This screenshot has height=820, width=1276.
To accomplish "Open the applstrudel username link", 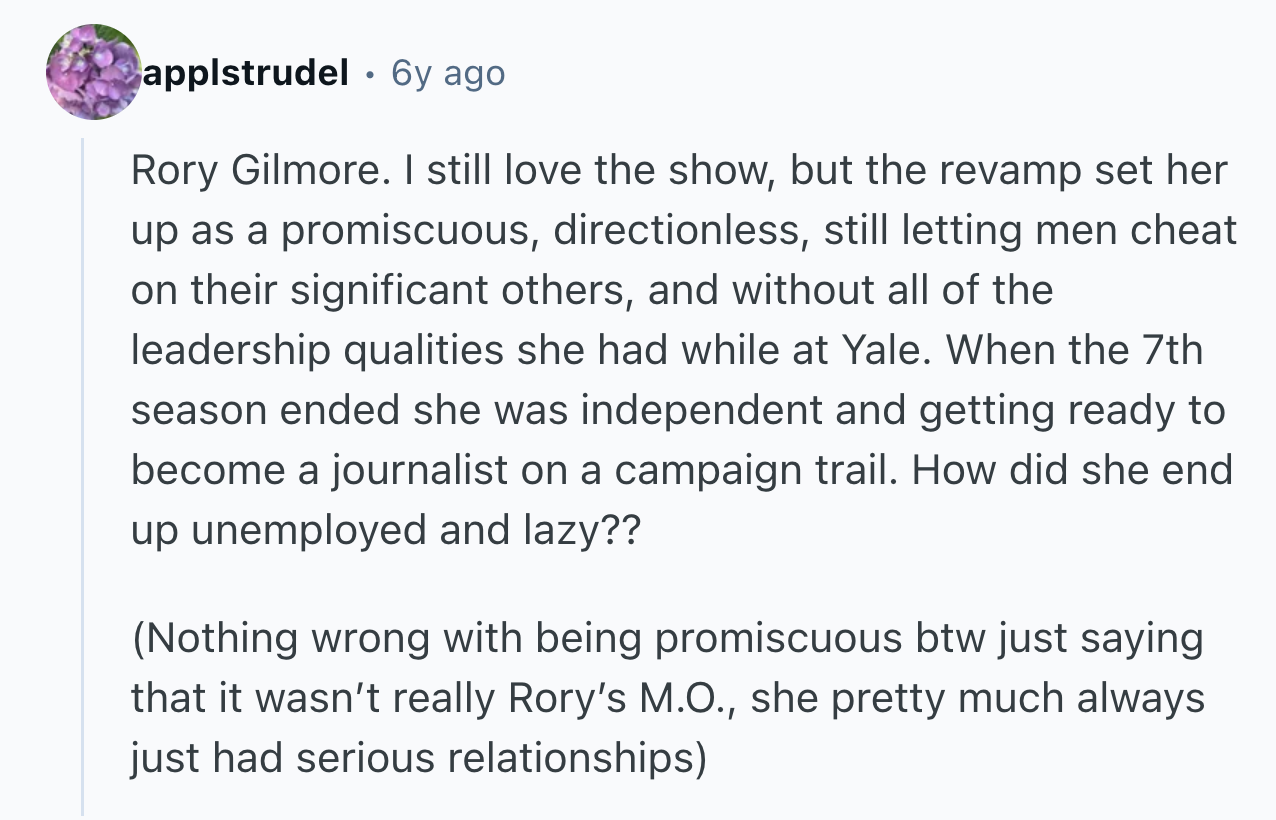I will [x=247, y=73].
